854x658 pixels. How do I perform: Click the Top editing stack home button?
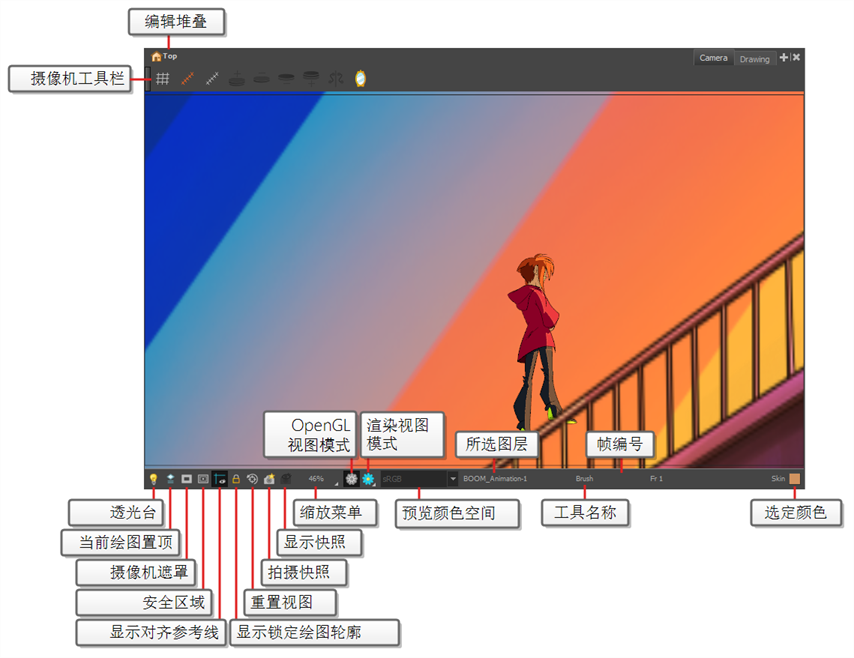pyautogui.click(x=156, y=57)
